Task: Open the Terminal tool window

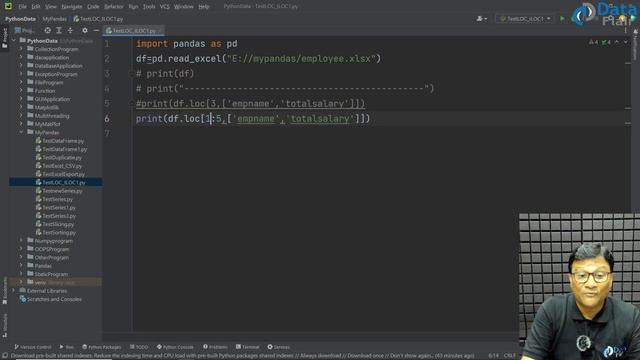Action: pyautogui.click(x=247, y=347)
